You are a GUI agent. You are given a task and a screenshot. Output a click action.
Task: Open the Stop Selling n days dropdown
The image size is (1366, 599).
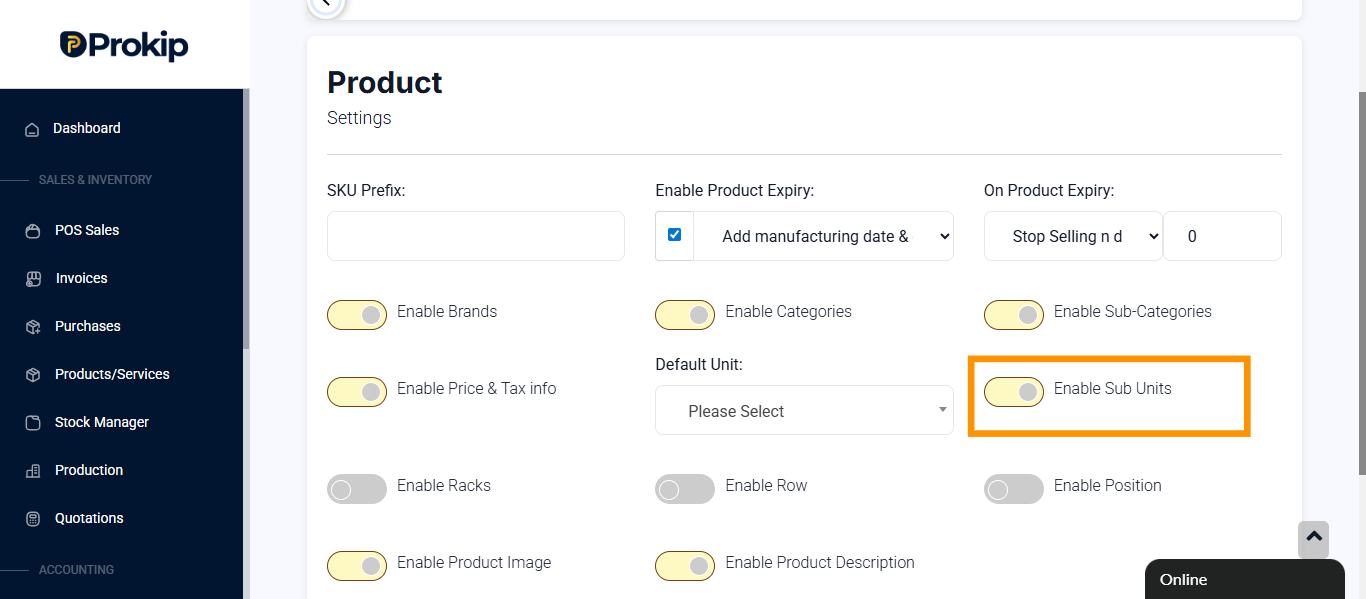click(1073, 236)
